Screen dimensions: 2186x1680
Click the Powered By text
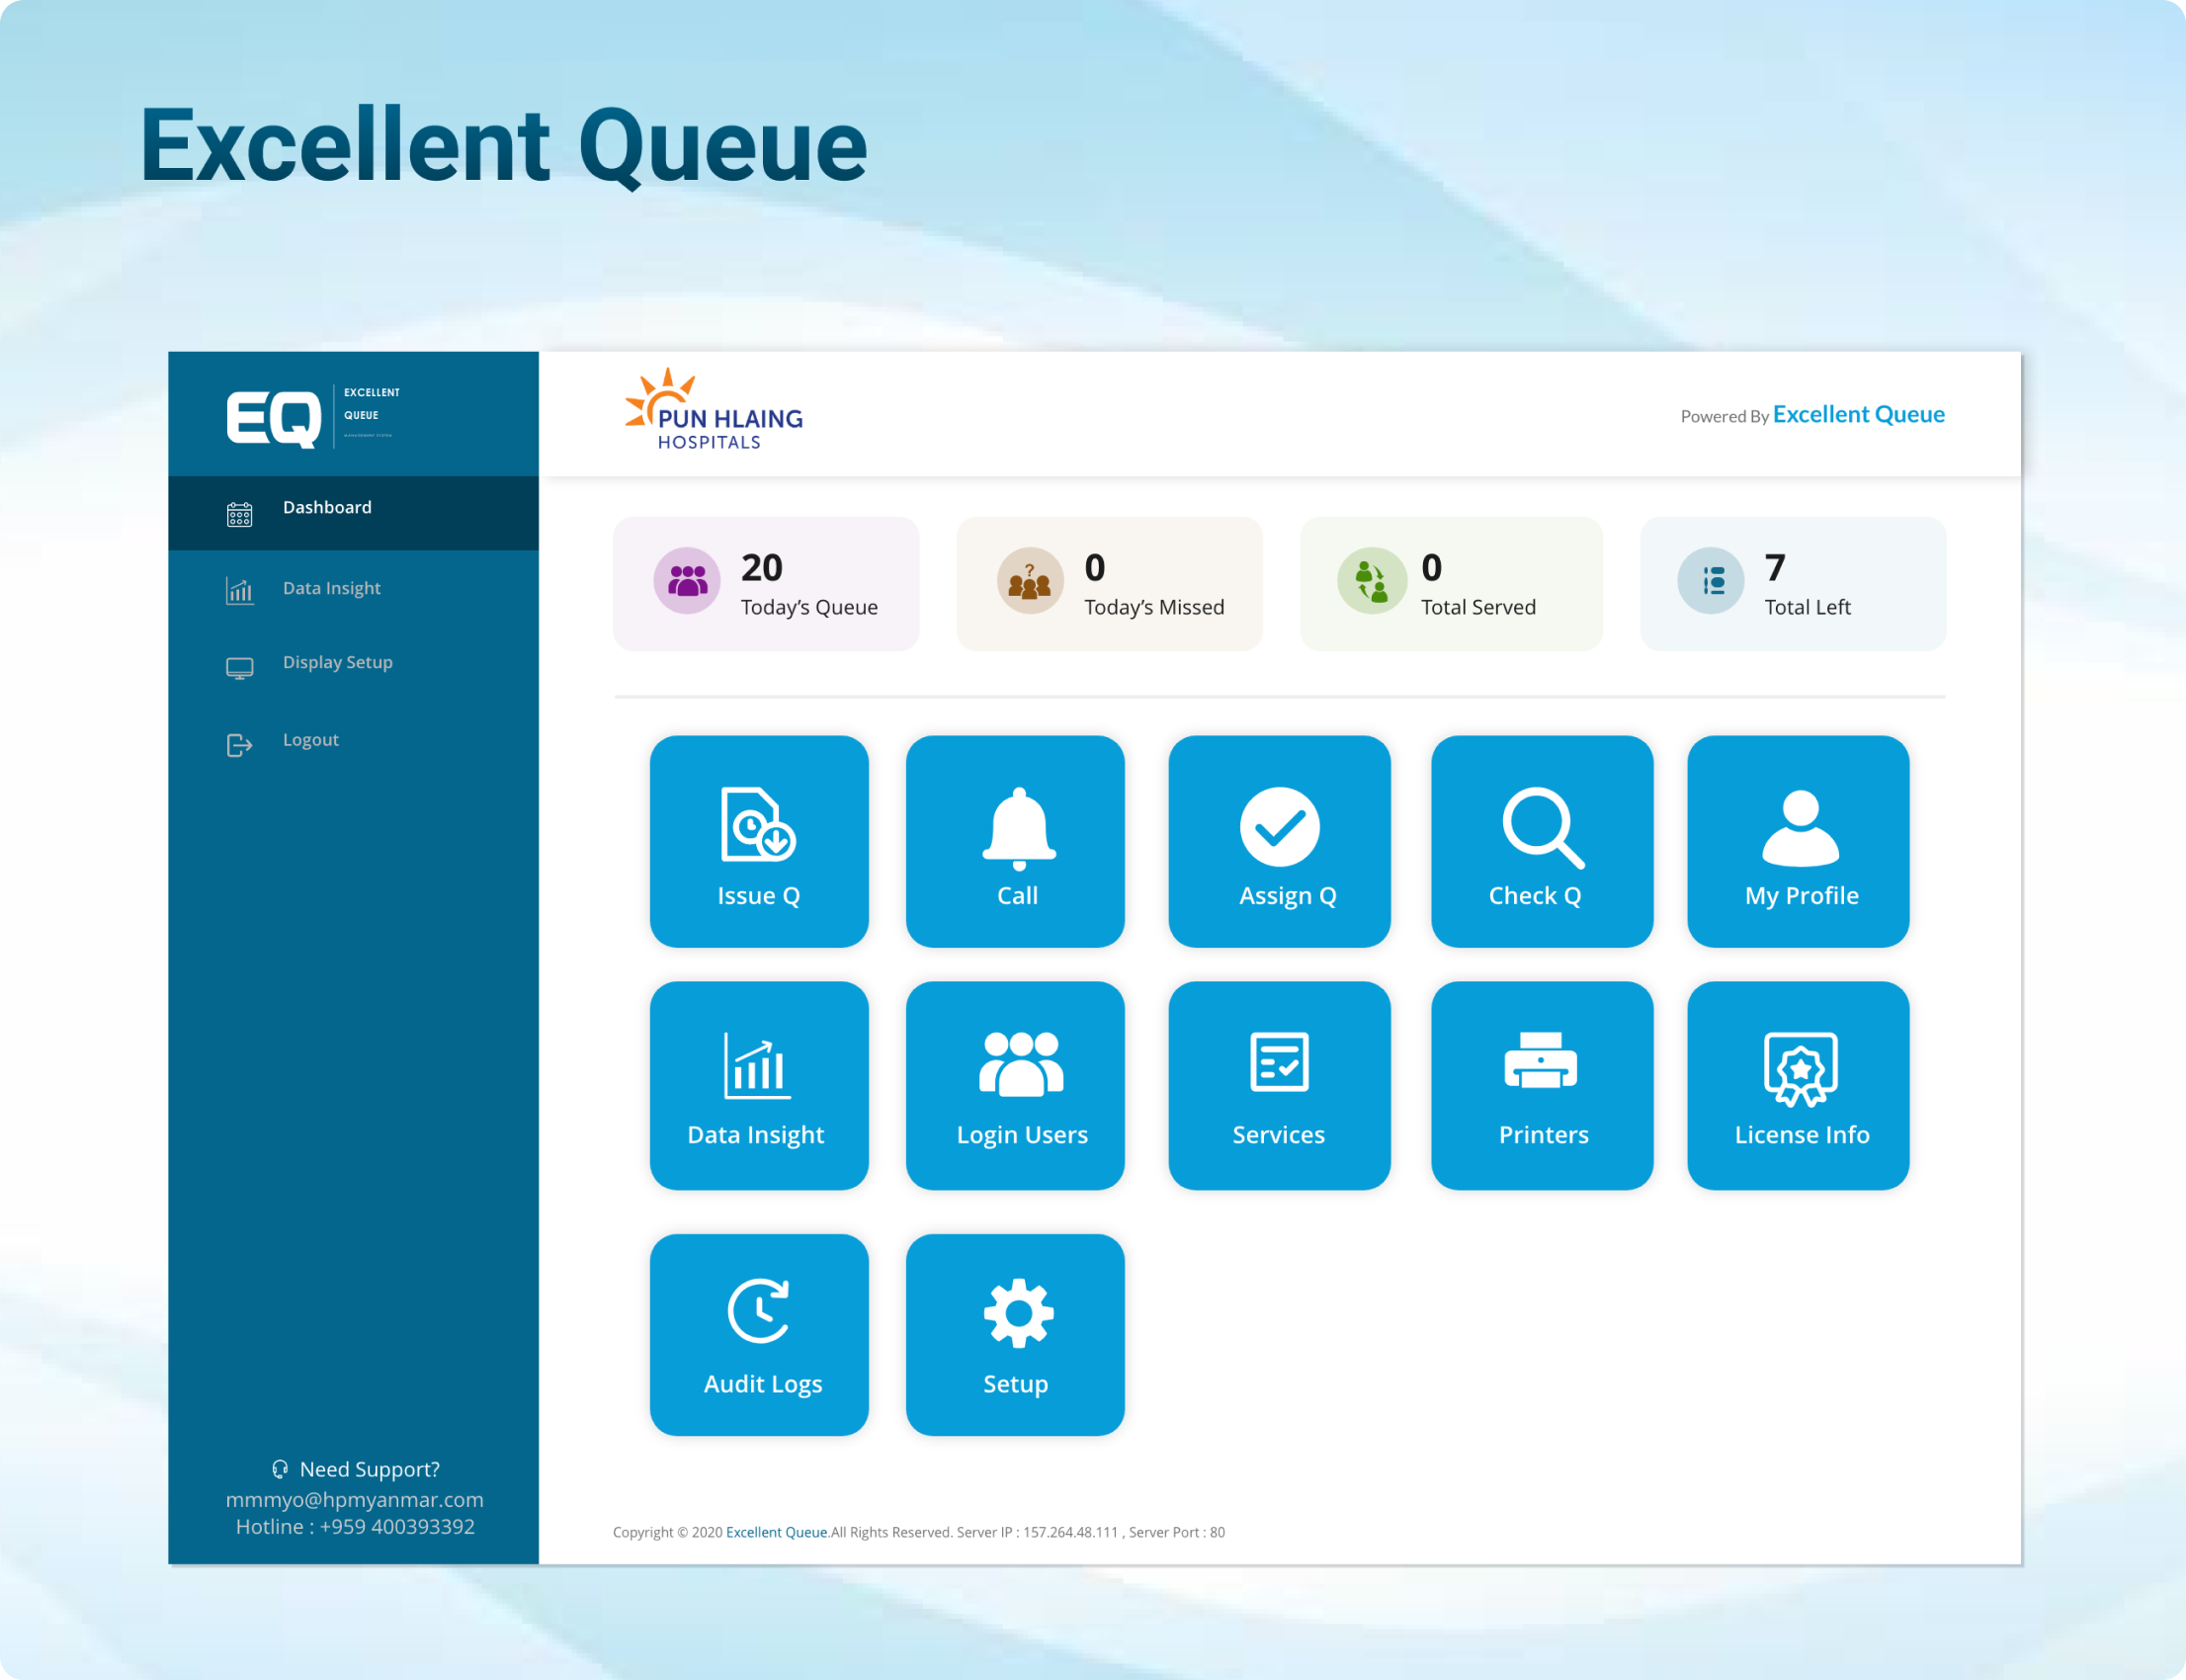coord(1725,416)
